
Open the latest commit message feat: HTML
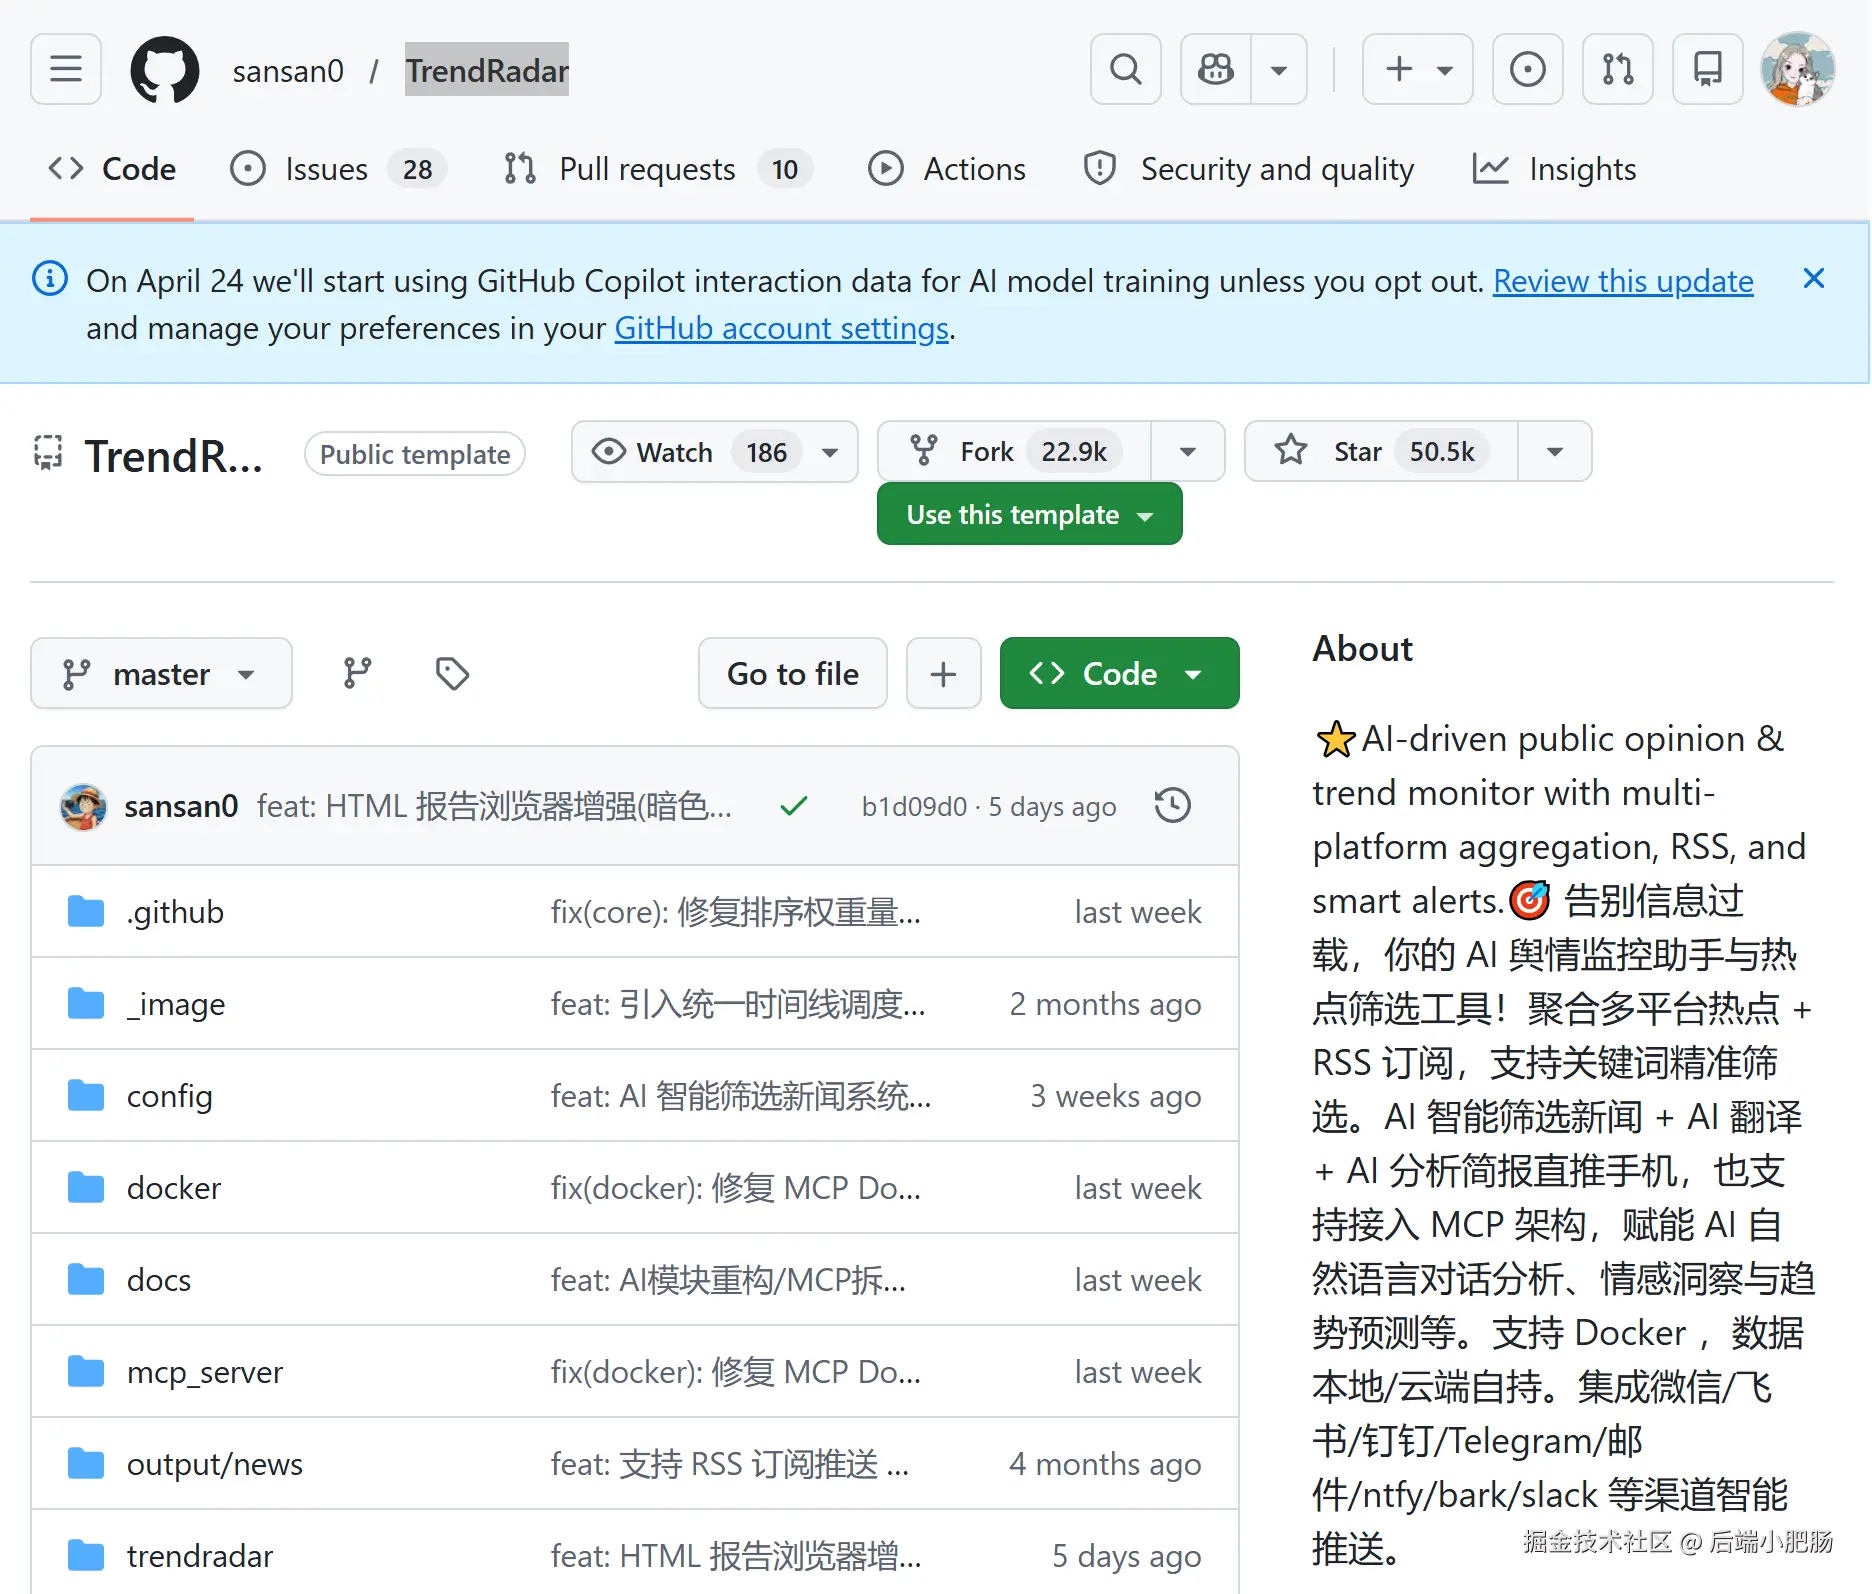494,806
